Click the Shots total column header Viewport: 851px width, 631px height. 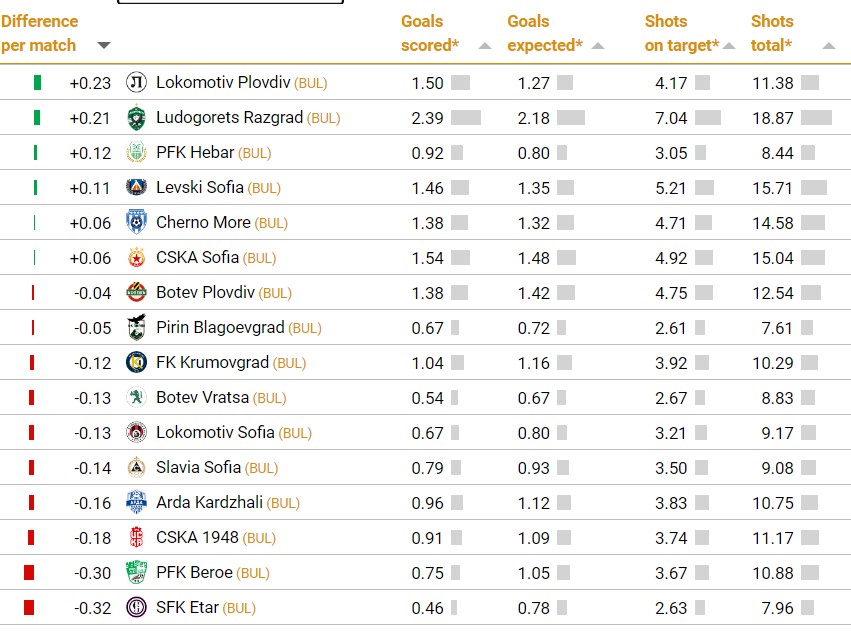pos(772,33)
